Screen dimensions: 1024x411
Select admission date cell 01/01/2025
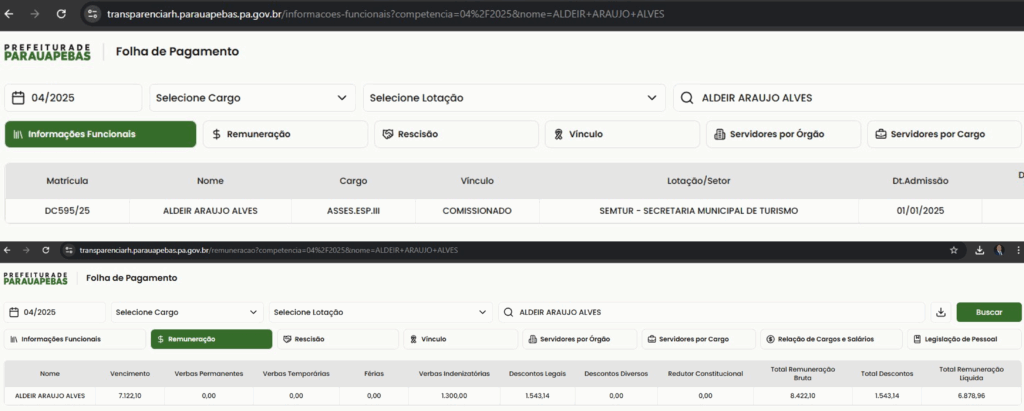[x=920, y=211]
